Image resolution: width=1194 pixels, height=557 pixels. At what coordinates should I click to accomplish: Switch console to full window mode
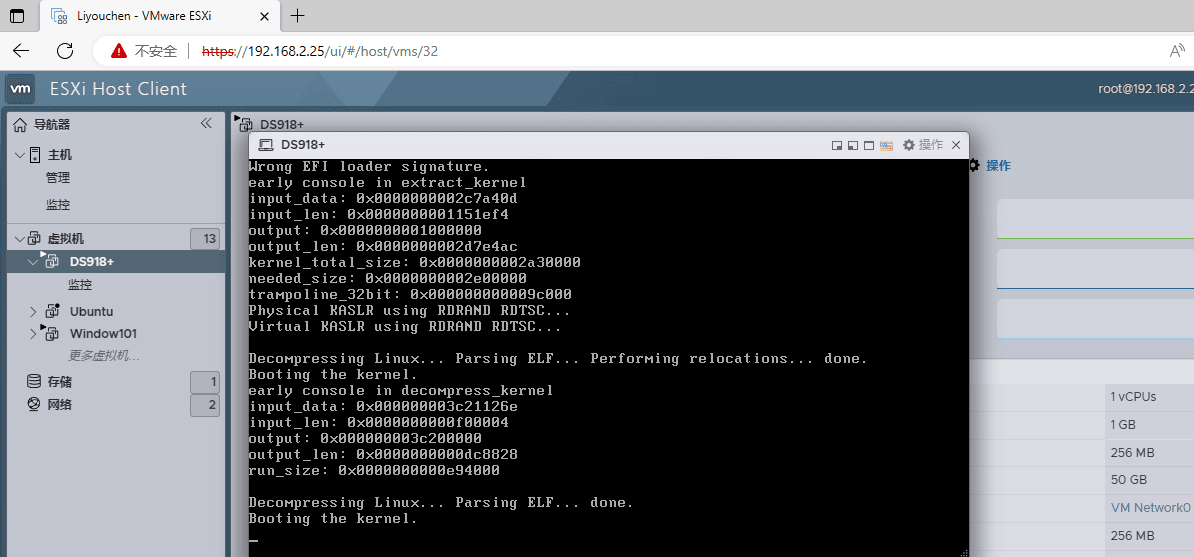coord(869,145)
